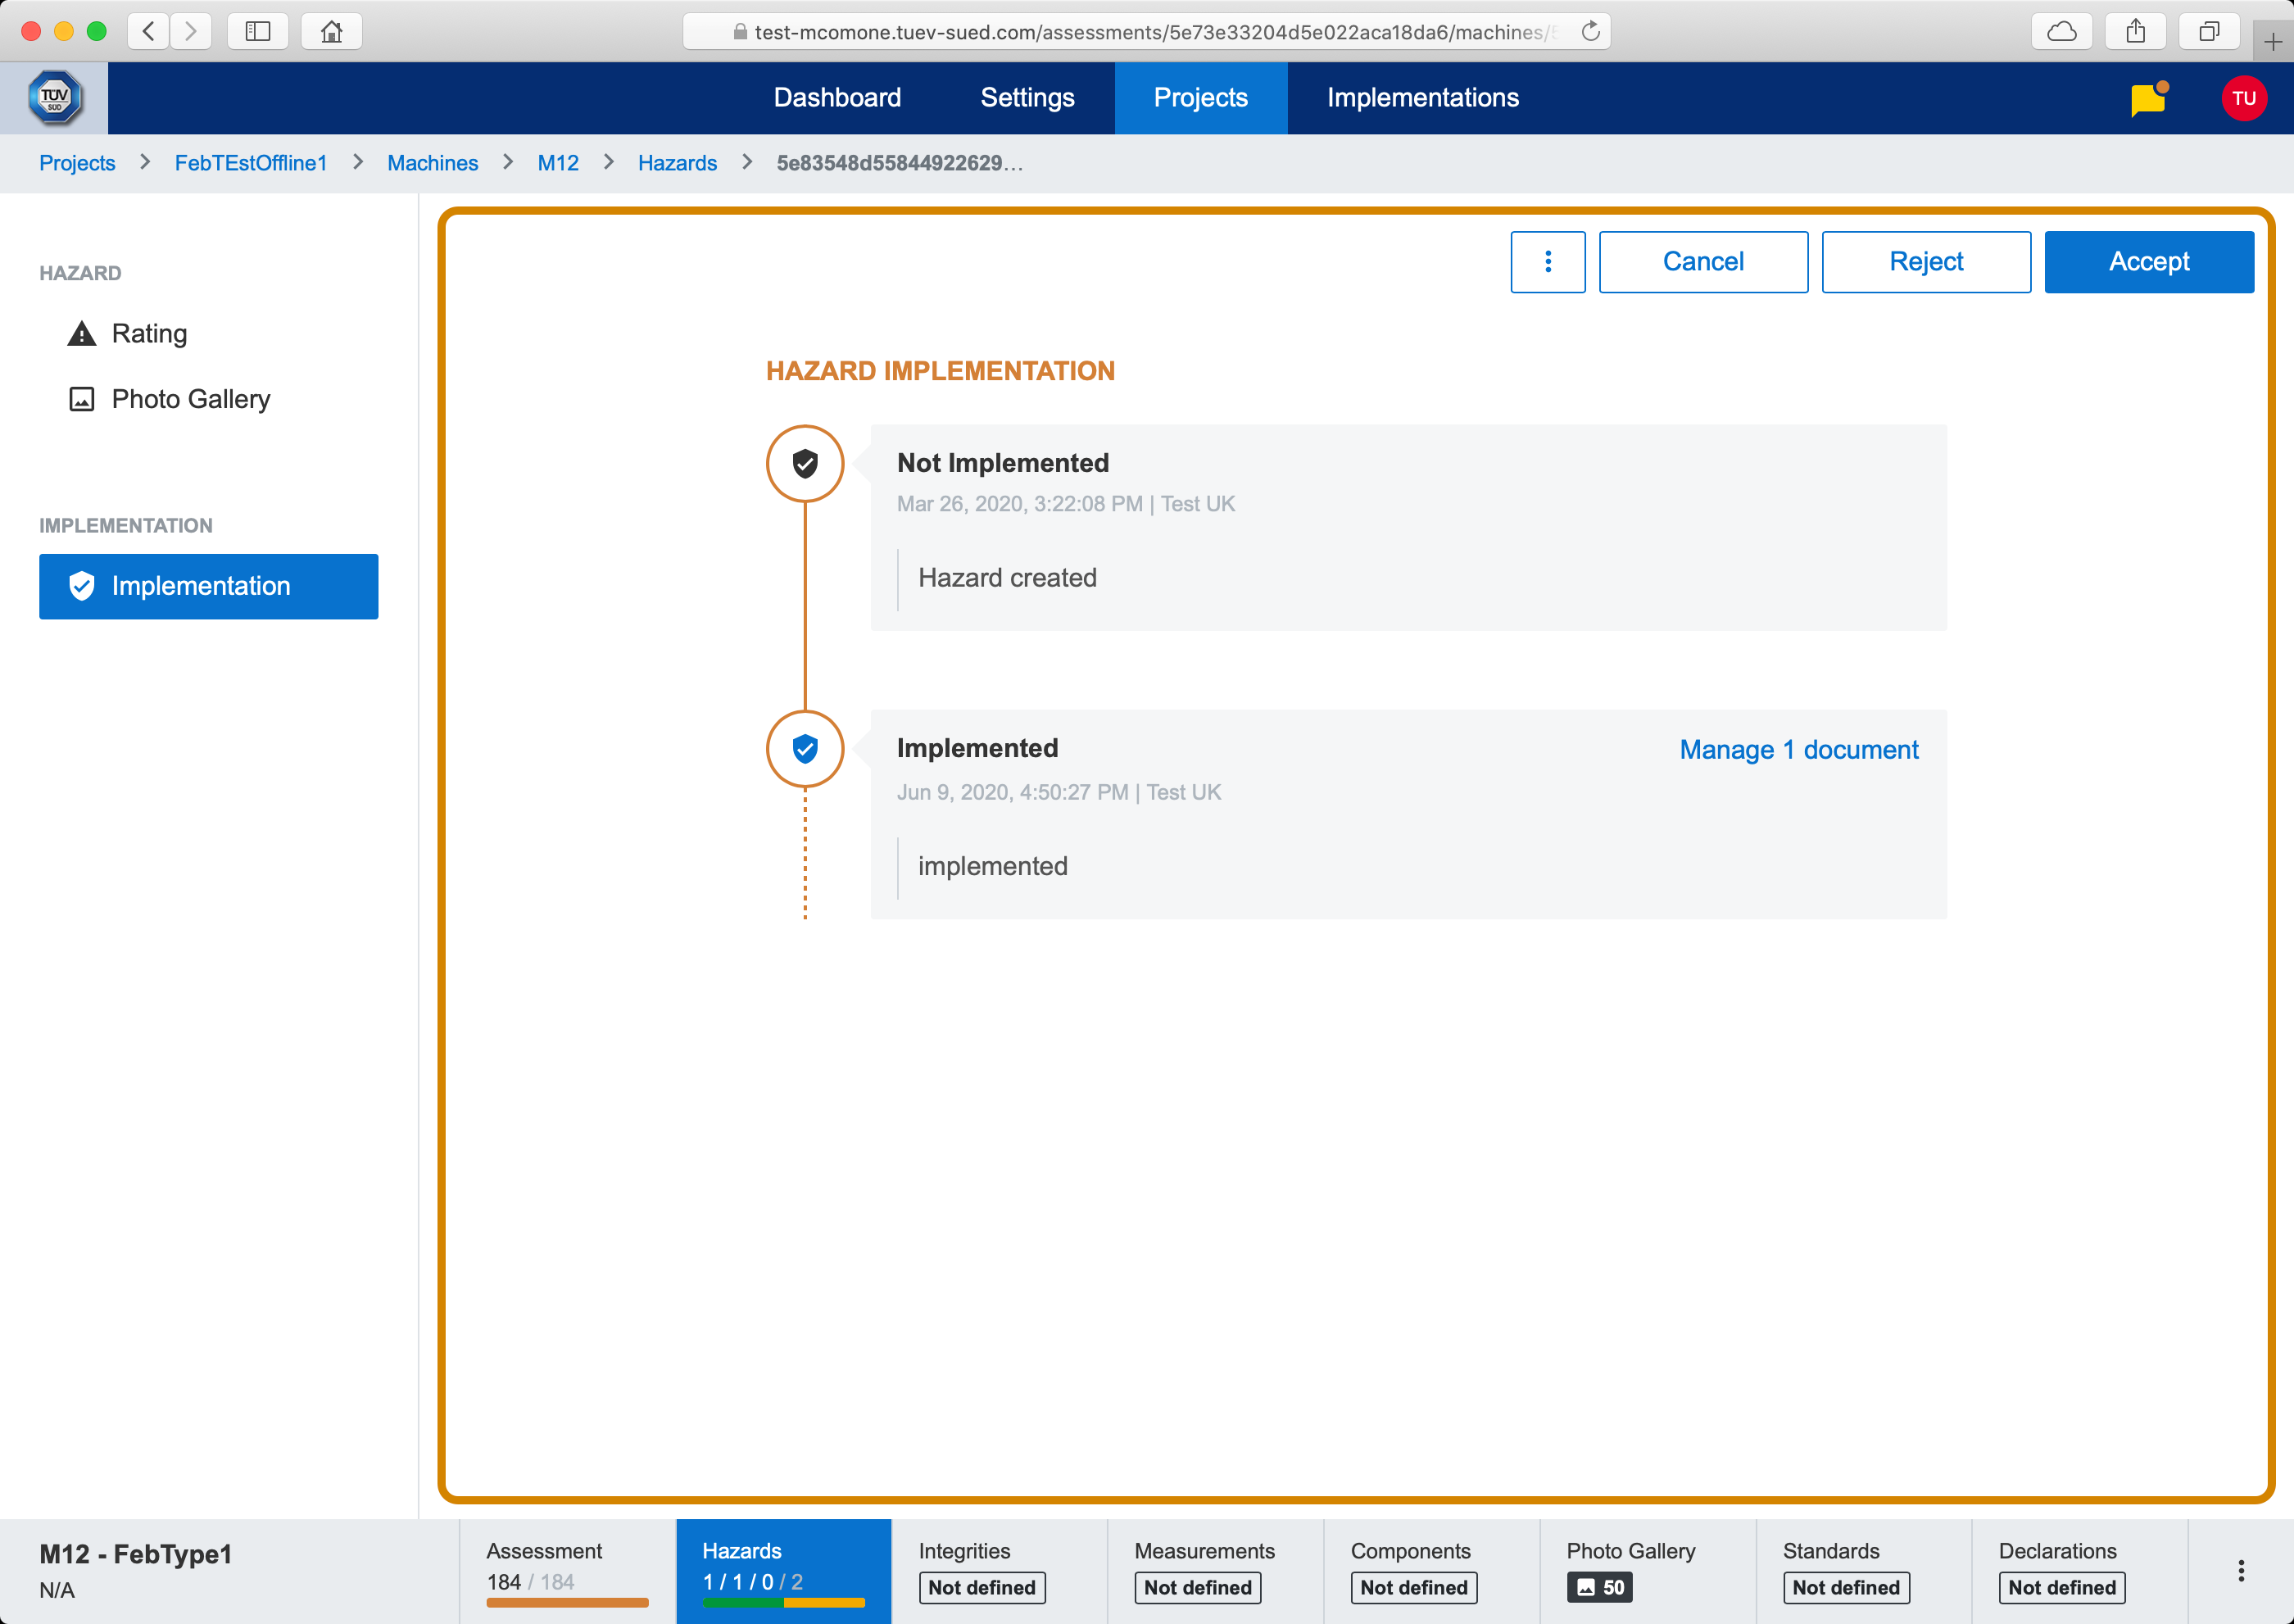Open the three-dot menu beside Cancel
Image resolution: width=2294 pixels, height=1624 pixels.
[x=1547, y=262]
